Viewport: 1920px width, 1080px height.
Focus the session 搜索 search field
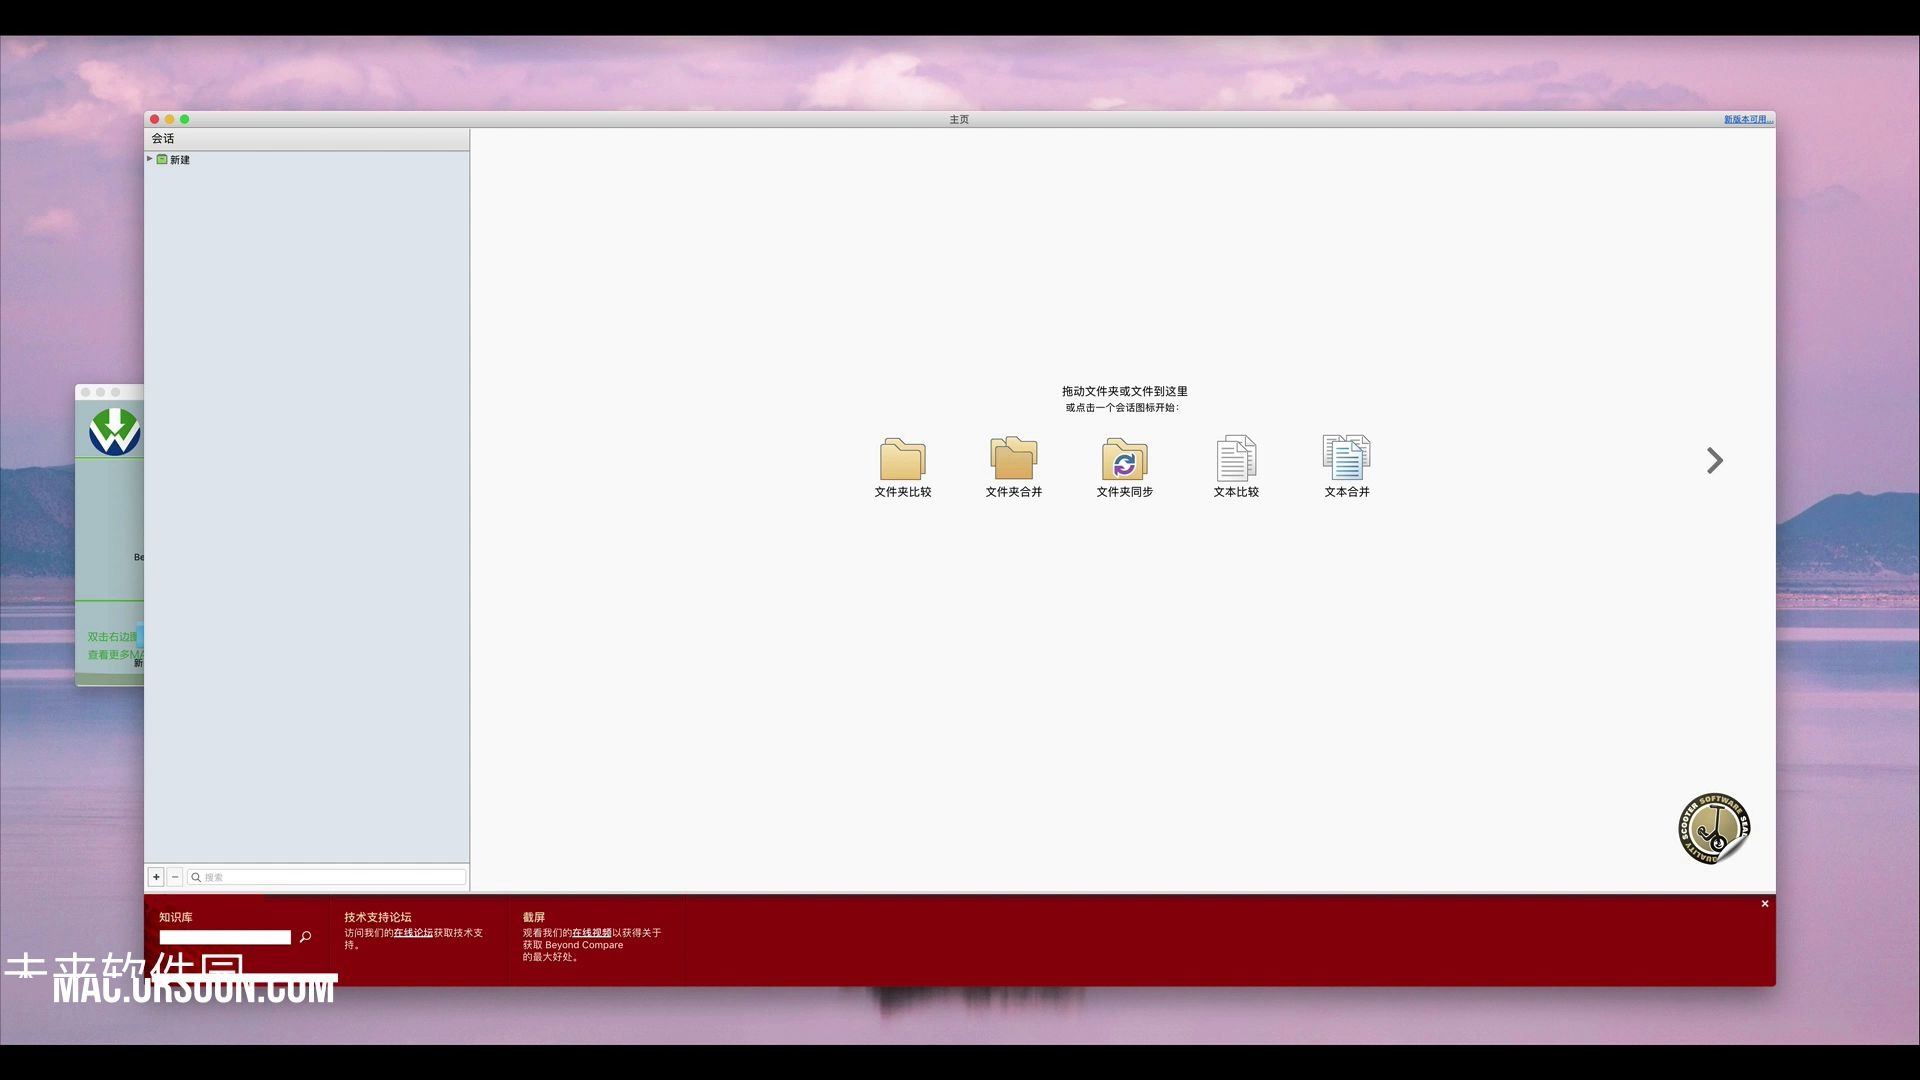[327, 877]
